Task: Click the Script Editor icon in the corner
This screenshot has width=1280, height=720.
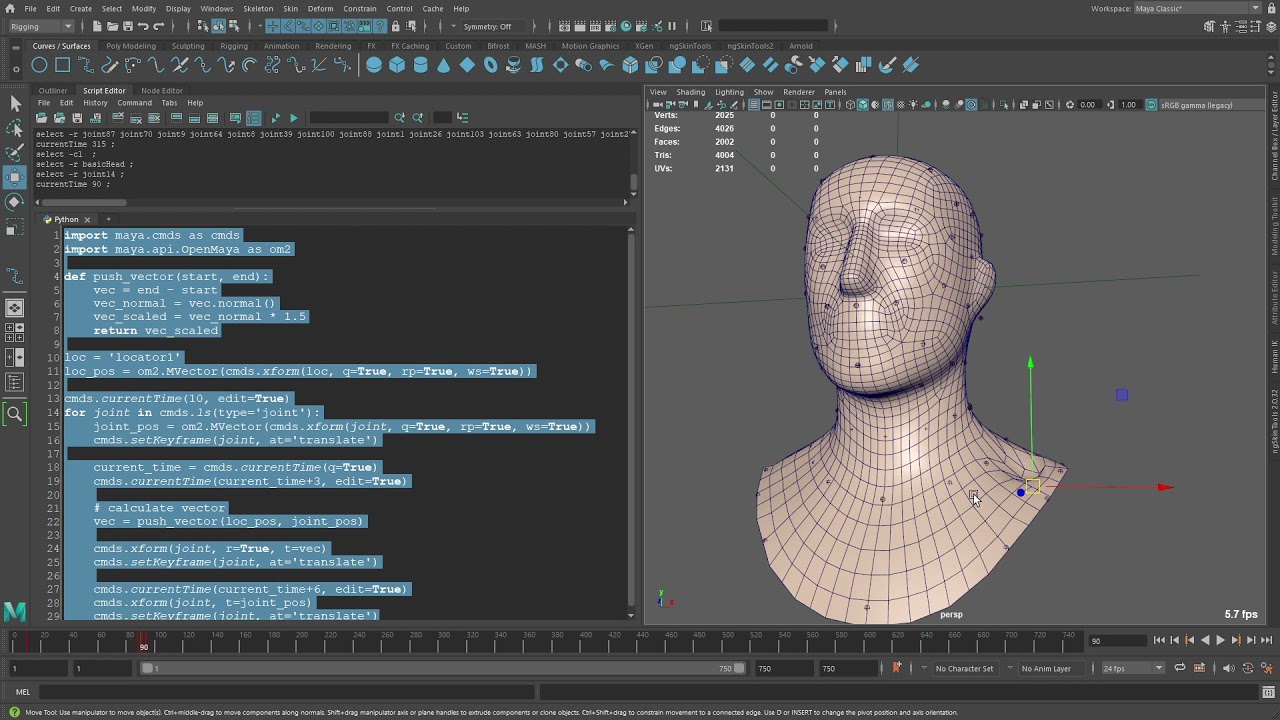Action: [x=1268, y=692]
